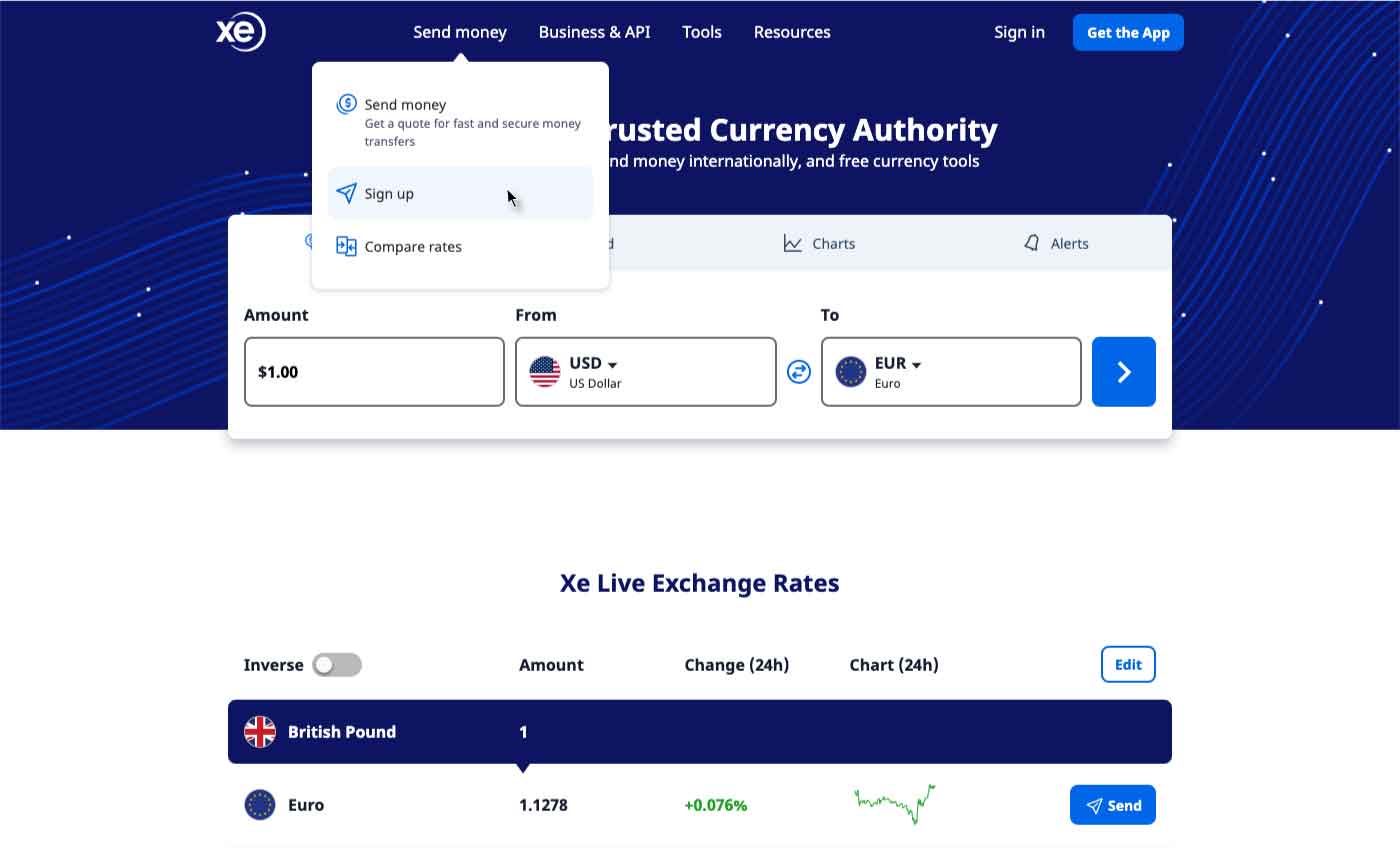The image size is (1400, 867).
Task: Click the bell icon beside Alerts
Action: (1032, 243)
